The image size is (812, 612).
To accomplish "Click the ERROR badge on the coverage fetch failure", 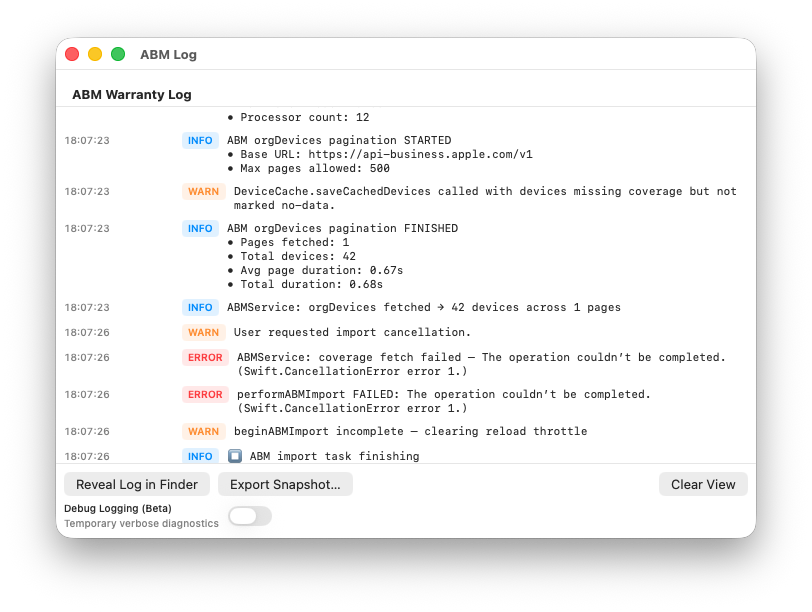I will (205, 357).
